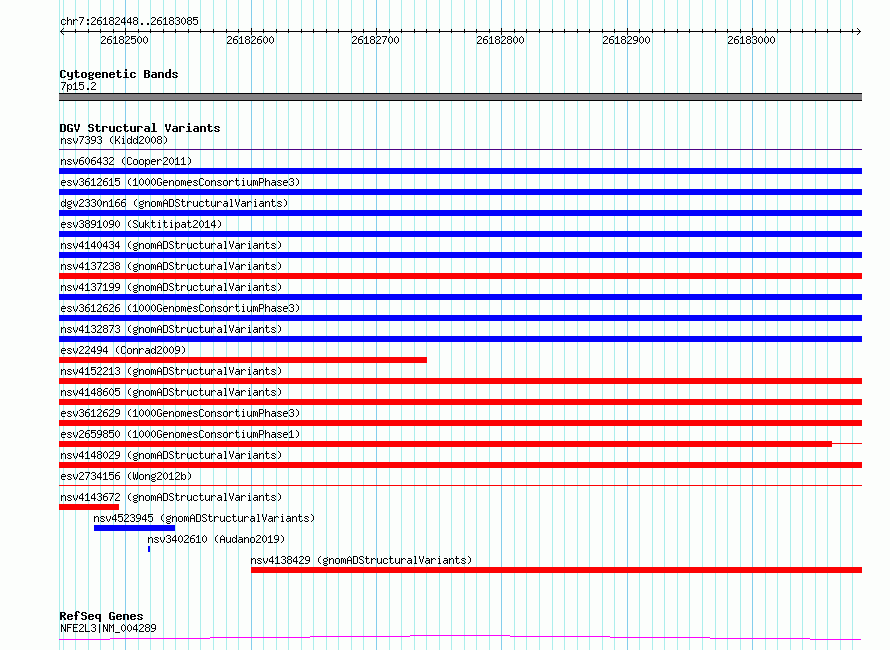Click the blue bar under esv3891090
This screenshot has height=650, width=890.
[460, 234]
